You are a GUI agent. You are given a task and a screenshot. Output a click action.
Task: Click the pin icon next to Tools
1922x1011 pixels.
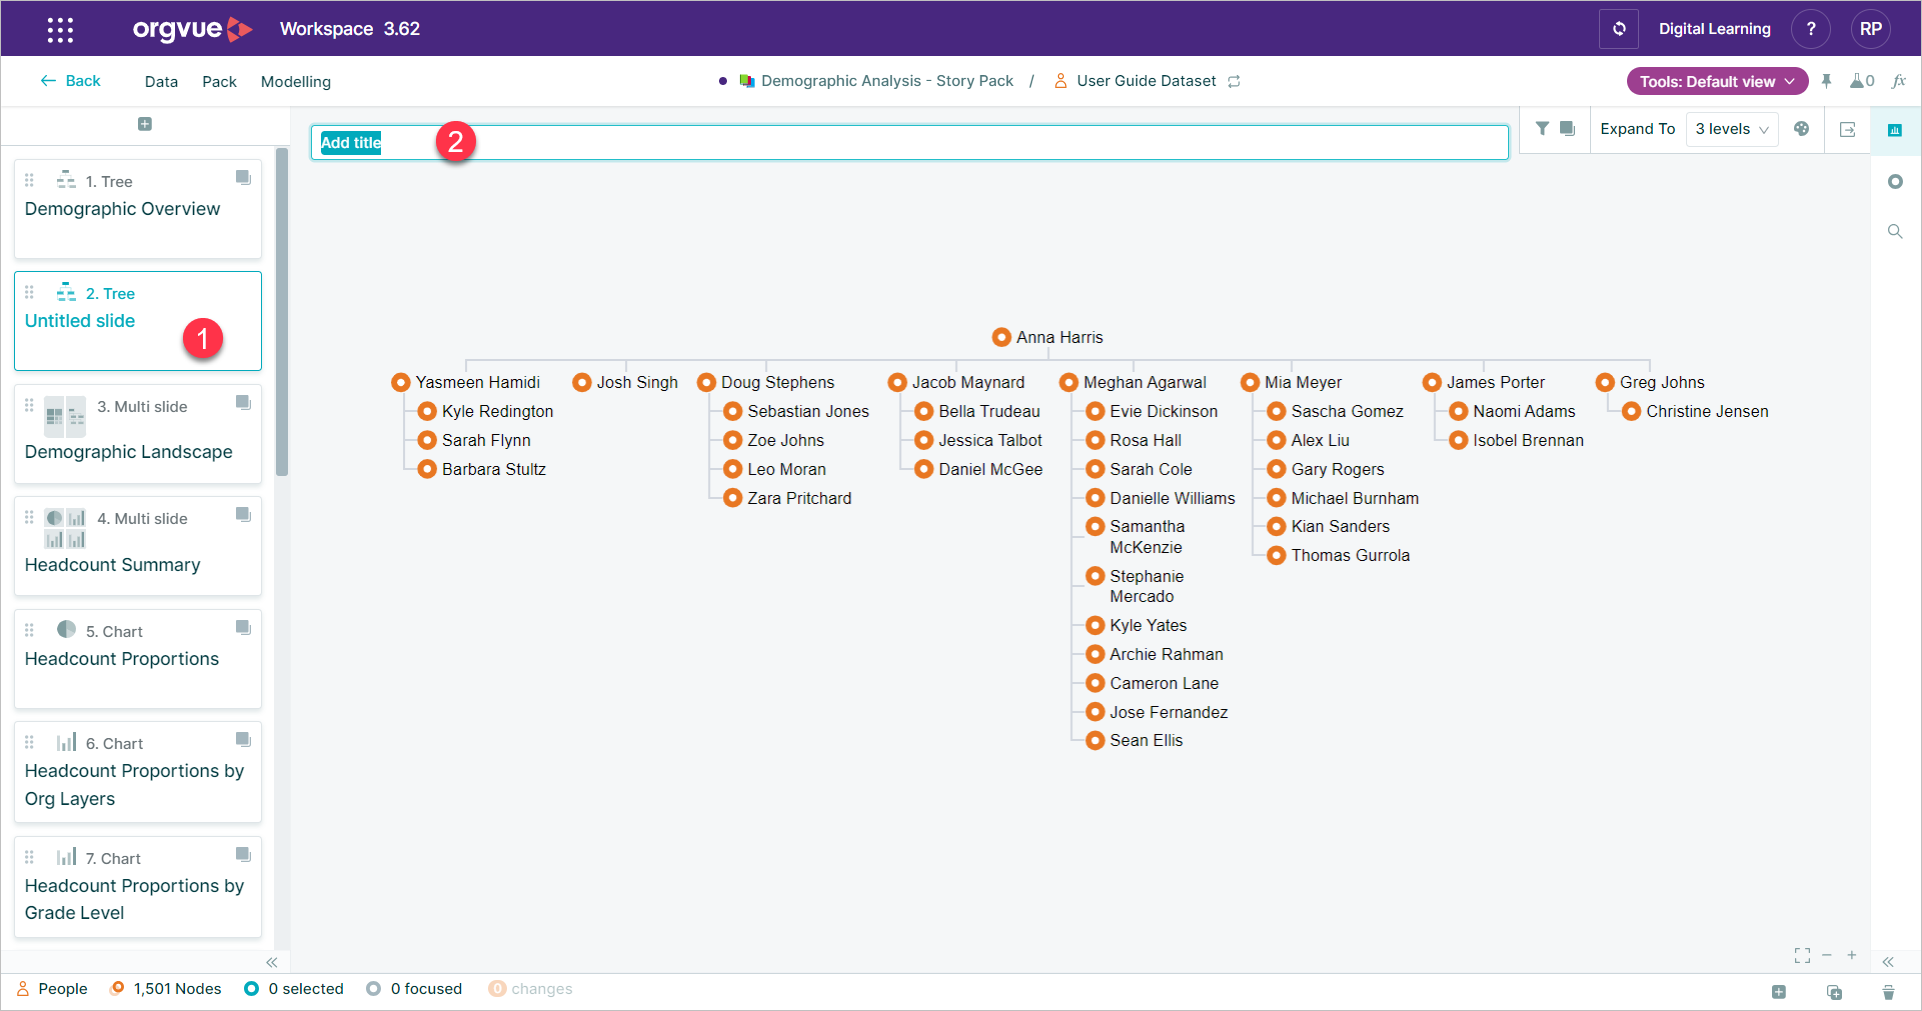(x=1827, y=81)
